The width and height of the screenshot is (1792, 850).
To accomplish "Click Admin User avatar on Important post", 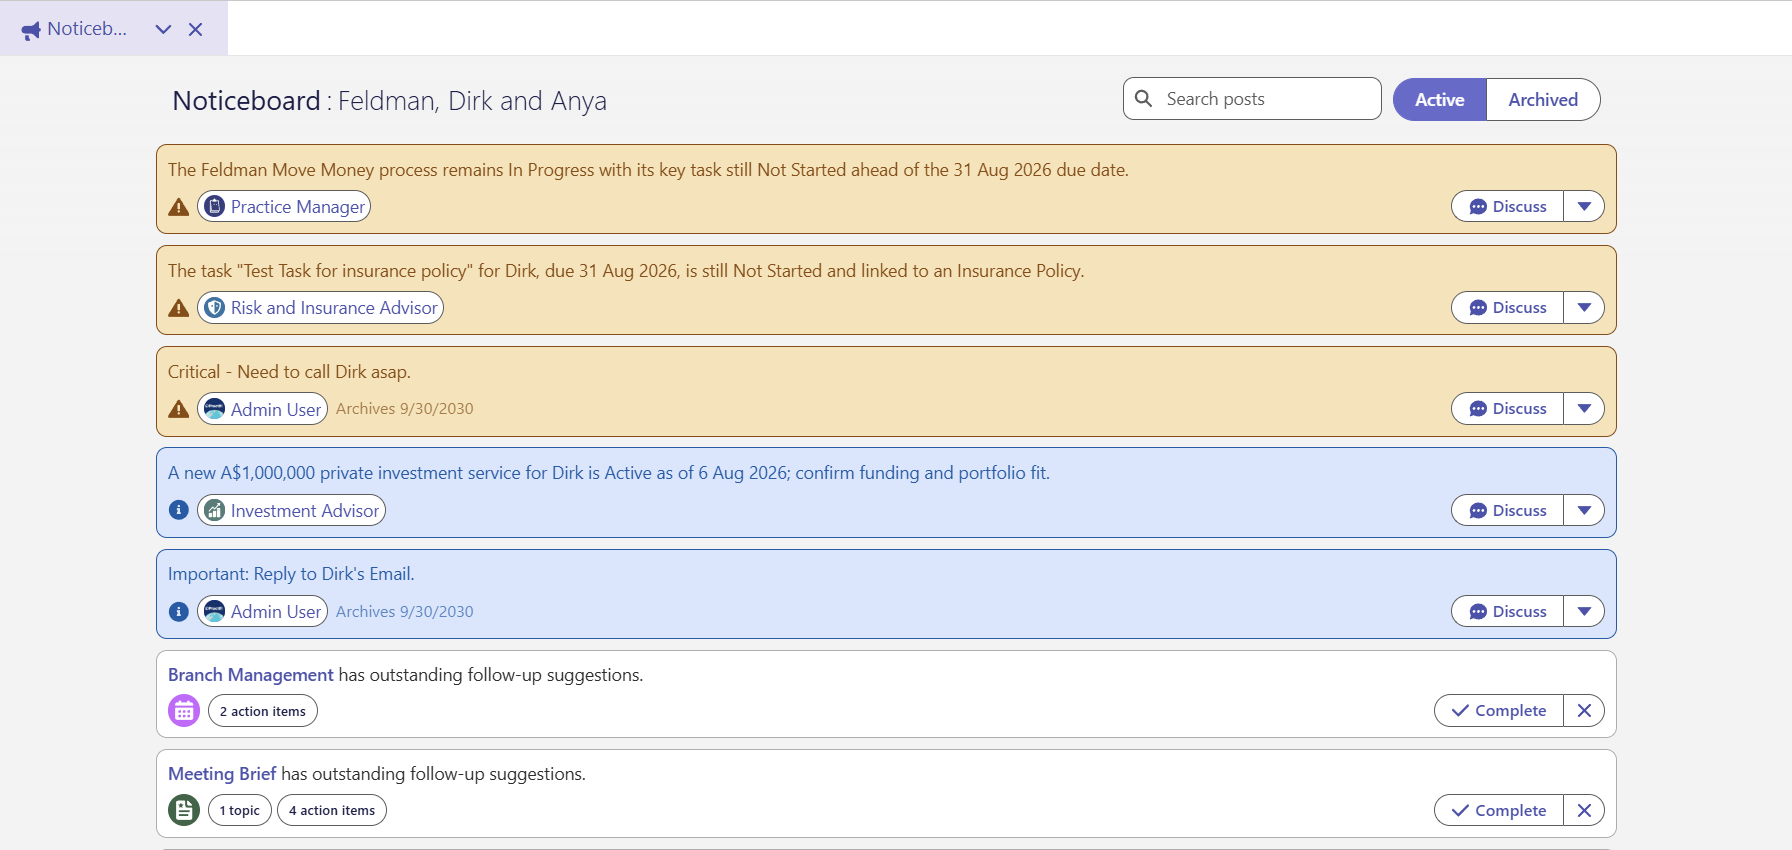I will [x=214, y=611].
